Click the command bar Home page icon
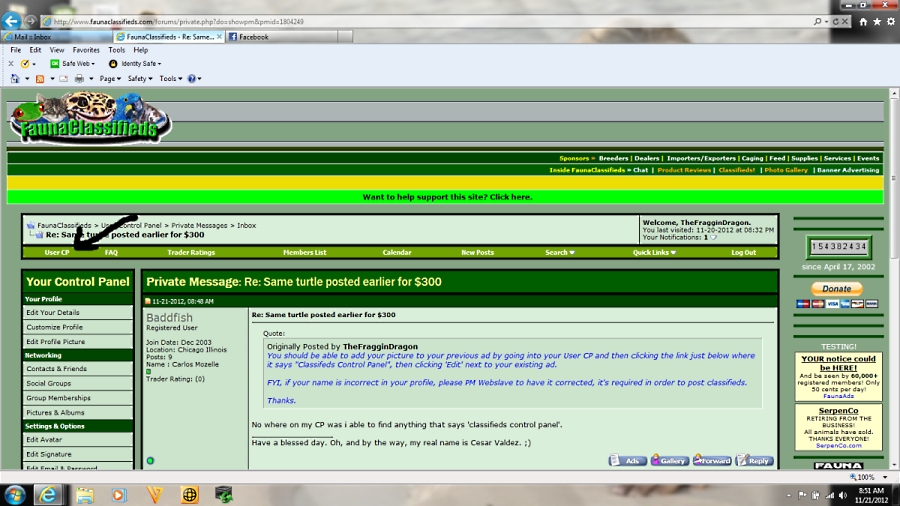 click(15, 79)
